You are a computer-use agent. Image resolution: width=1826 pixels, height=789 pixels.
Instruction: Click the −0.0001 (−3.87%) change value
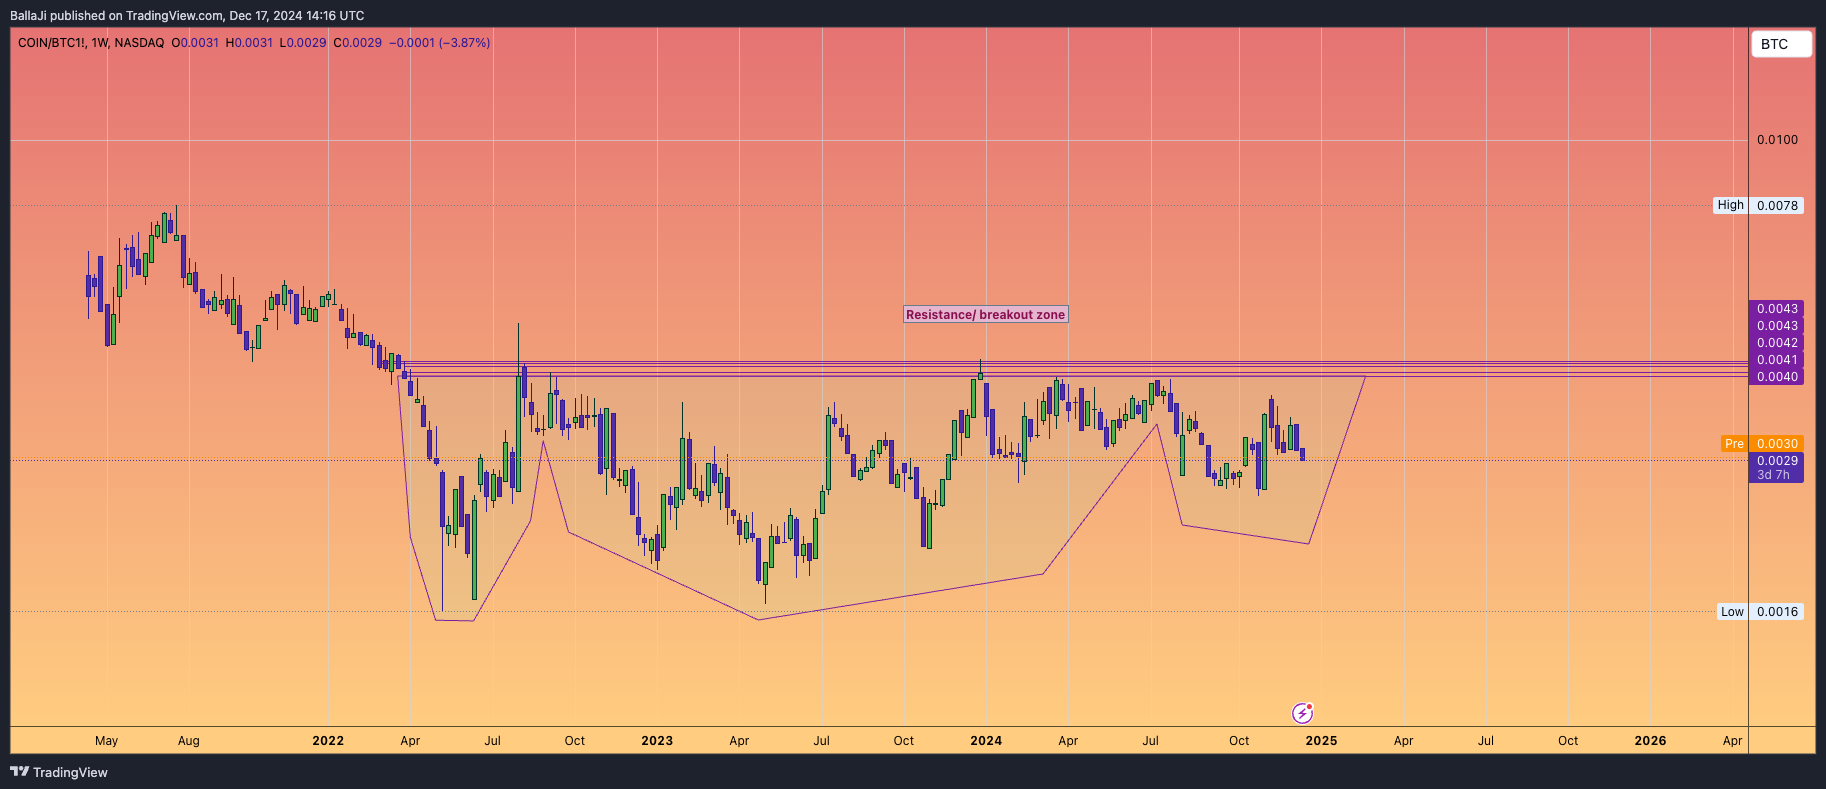point(439,43)
